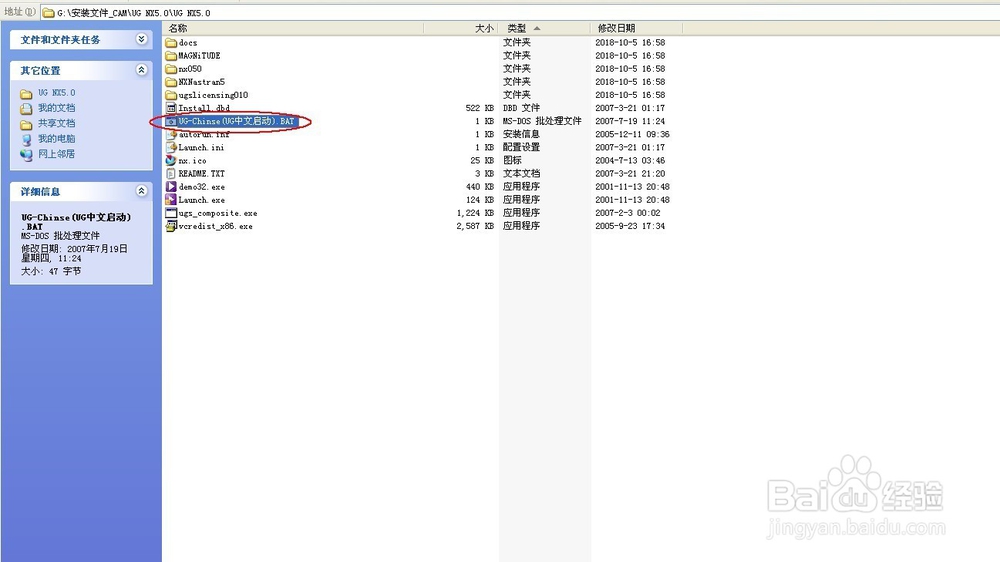This screenshot has width=1000, height=562.
Task: Sort by the 类型 column header
Action: pos(545,28)
